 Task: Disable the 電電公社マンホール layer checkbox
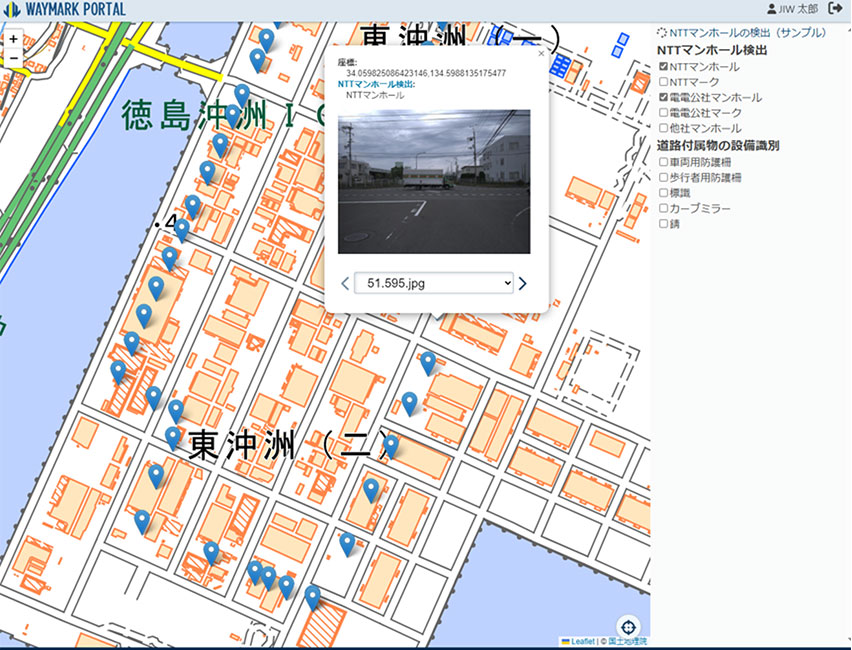coord(663,98)
